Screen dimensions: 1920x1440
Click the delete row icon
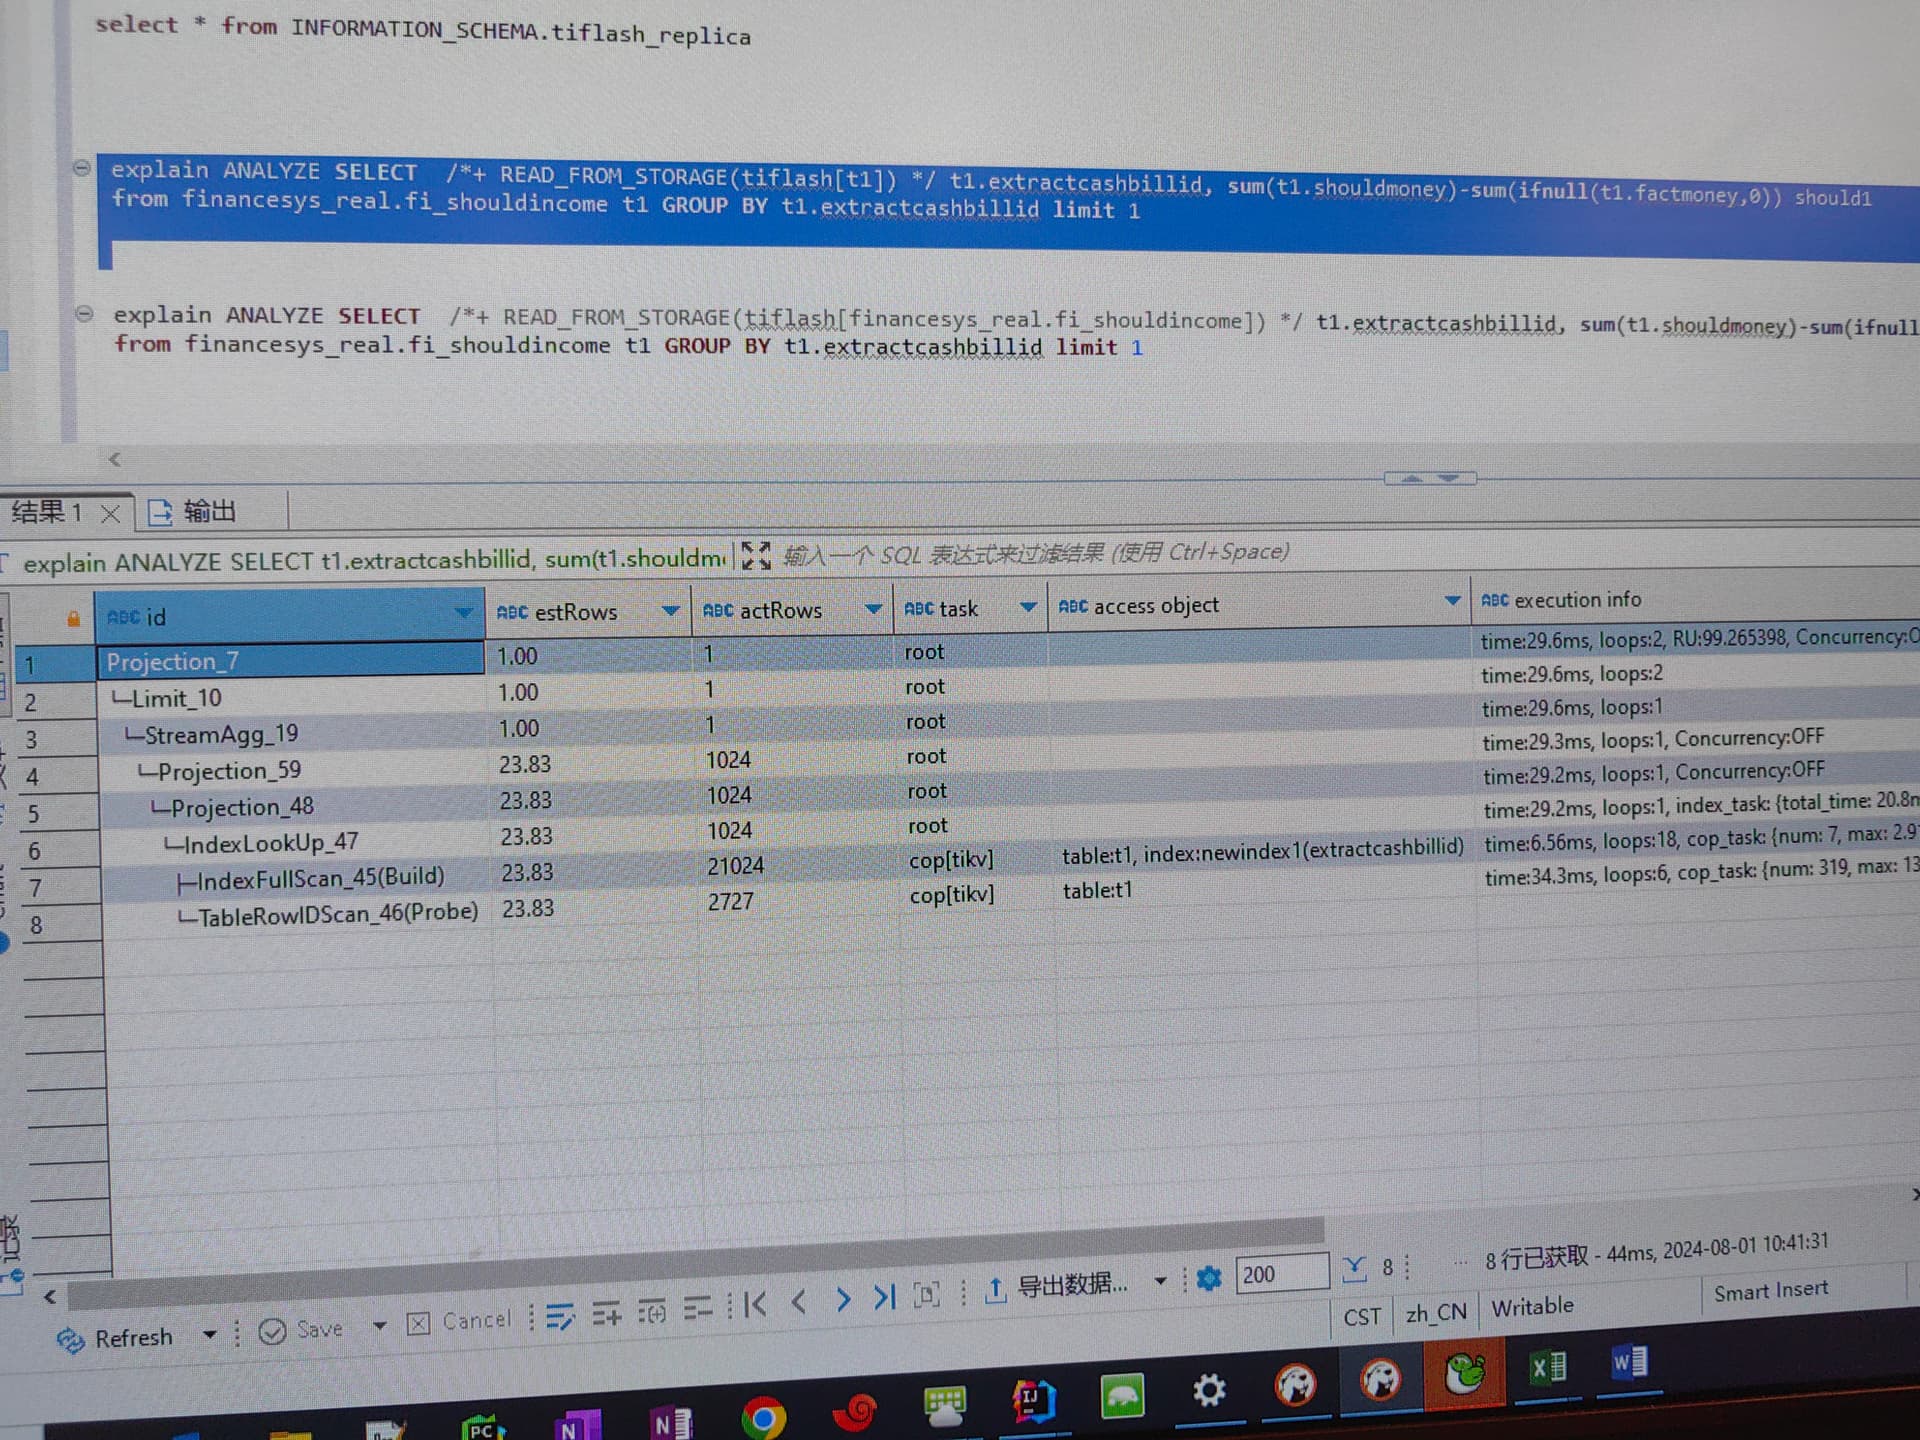(x=697, y=1307)
